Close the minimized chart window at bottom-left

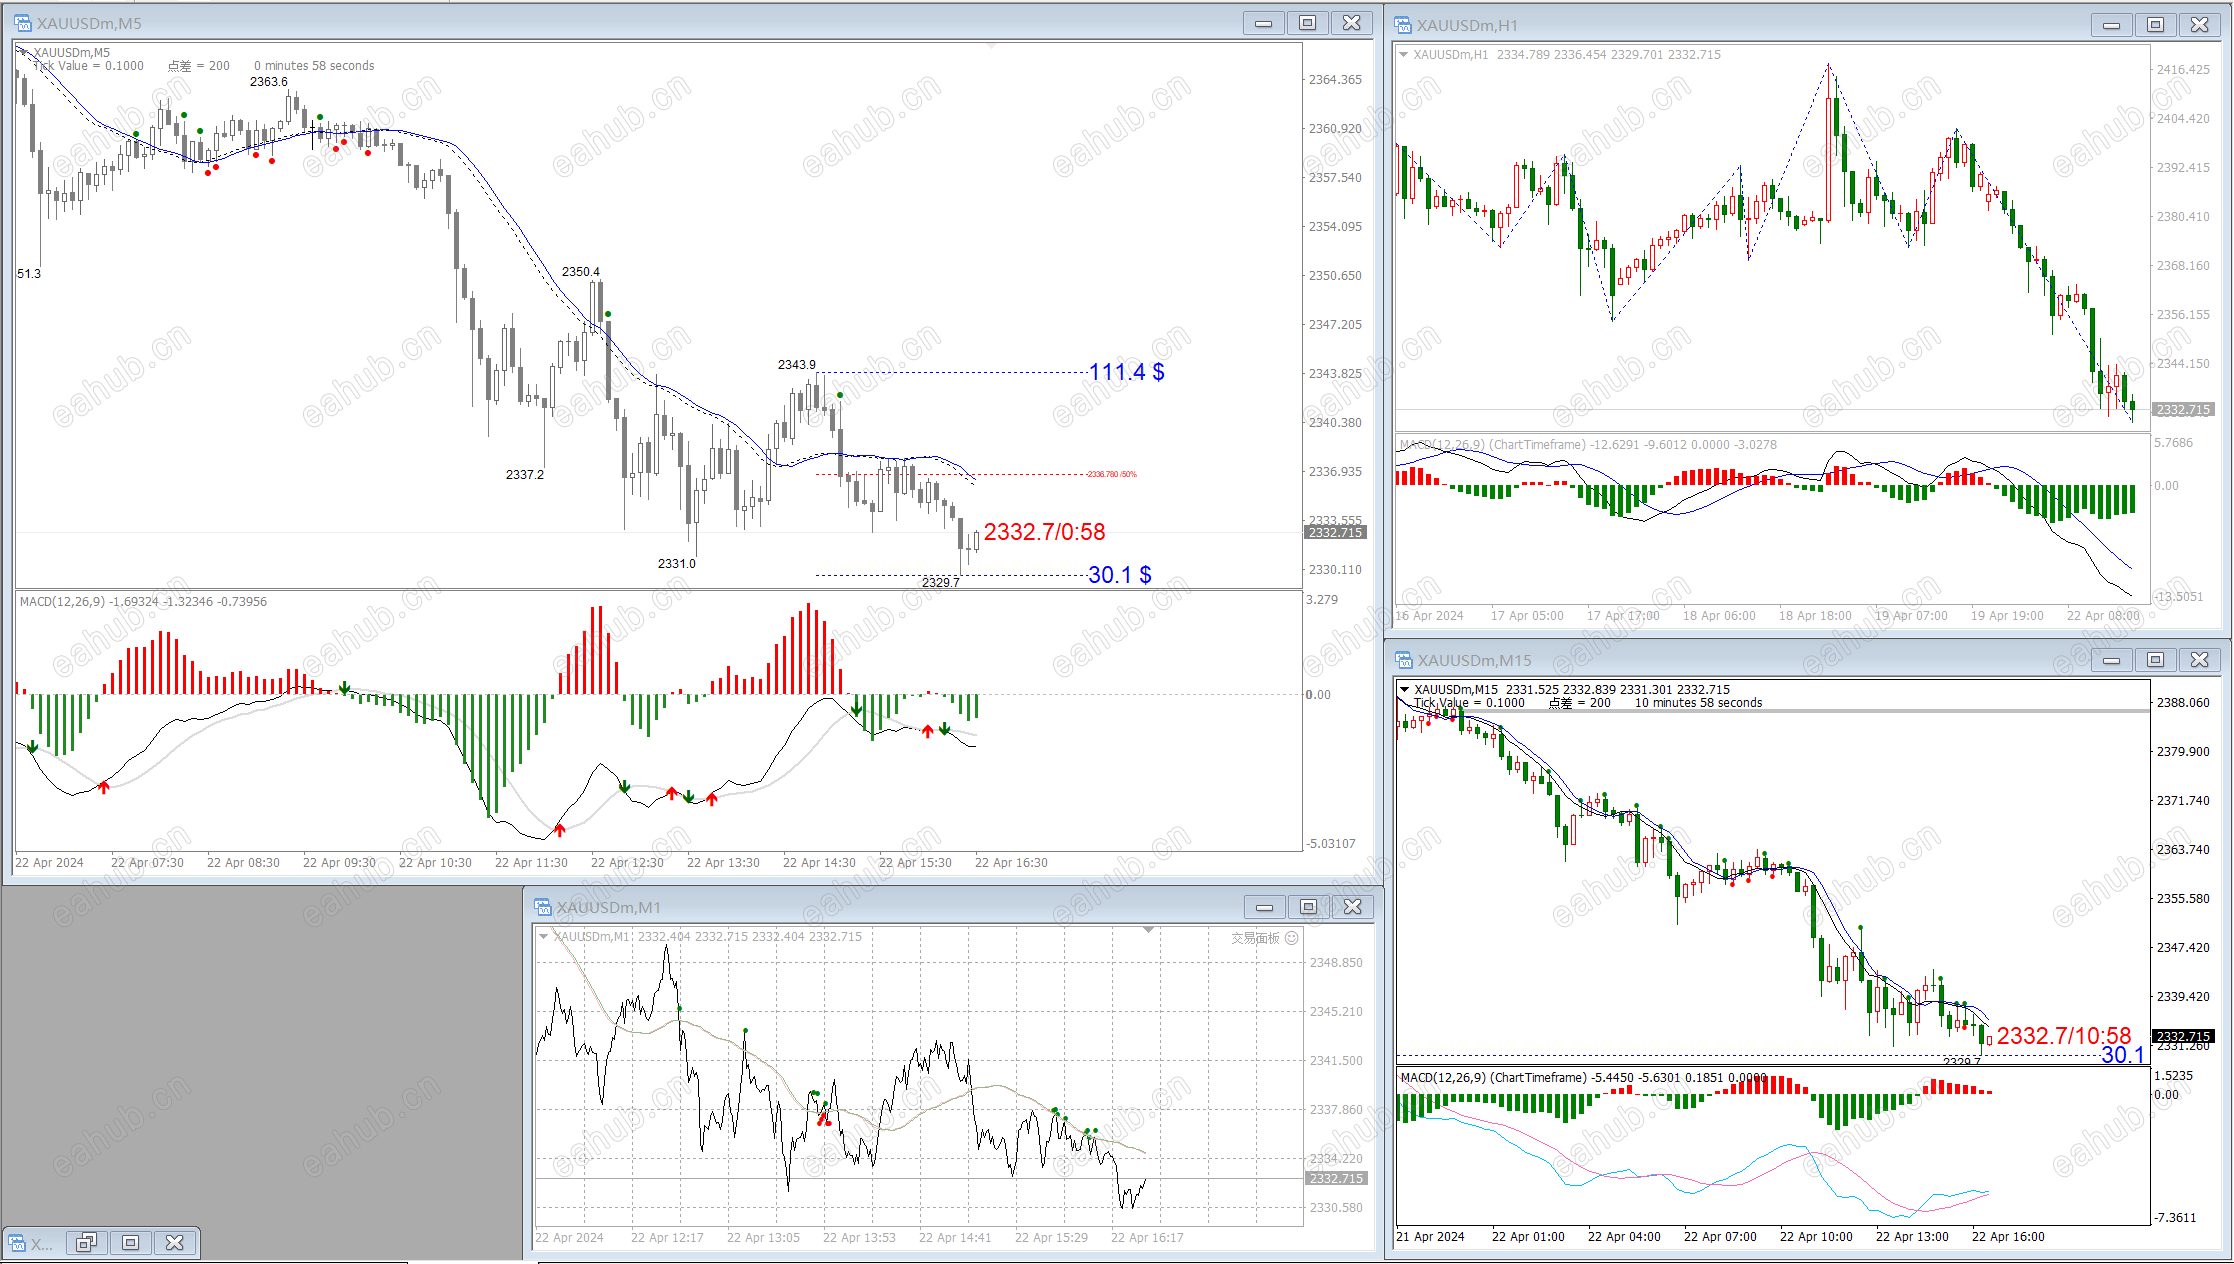point(175,1243)
